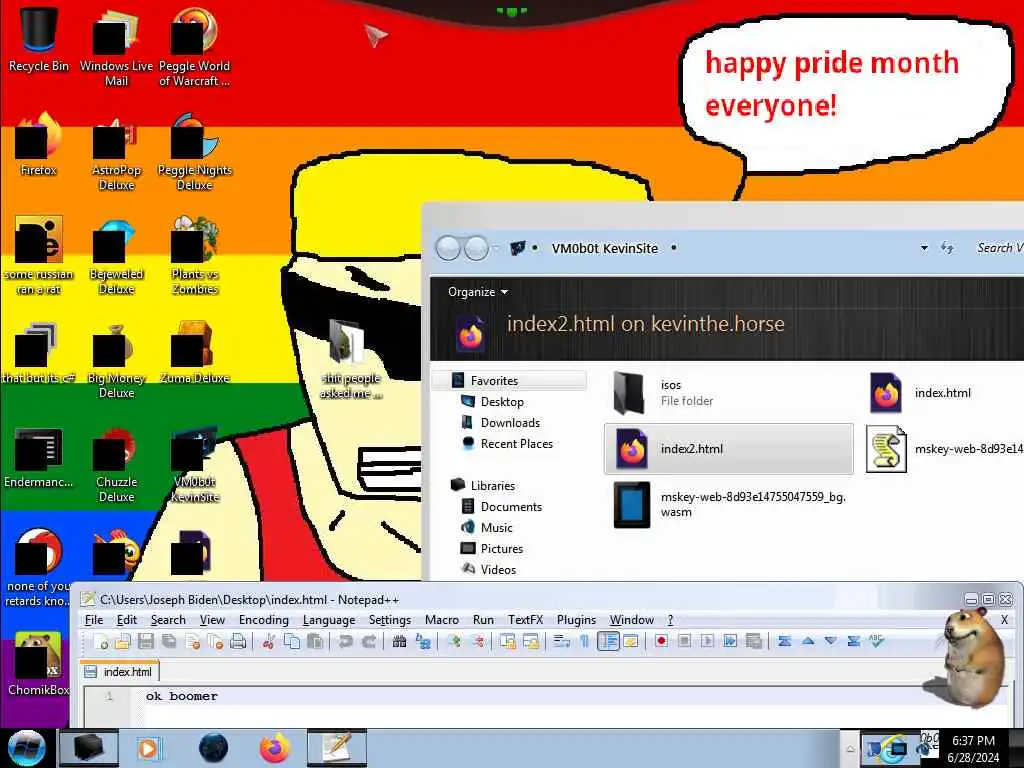Open Recent Places in the sidebar
1024x768 pixels.
[507, 443]
